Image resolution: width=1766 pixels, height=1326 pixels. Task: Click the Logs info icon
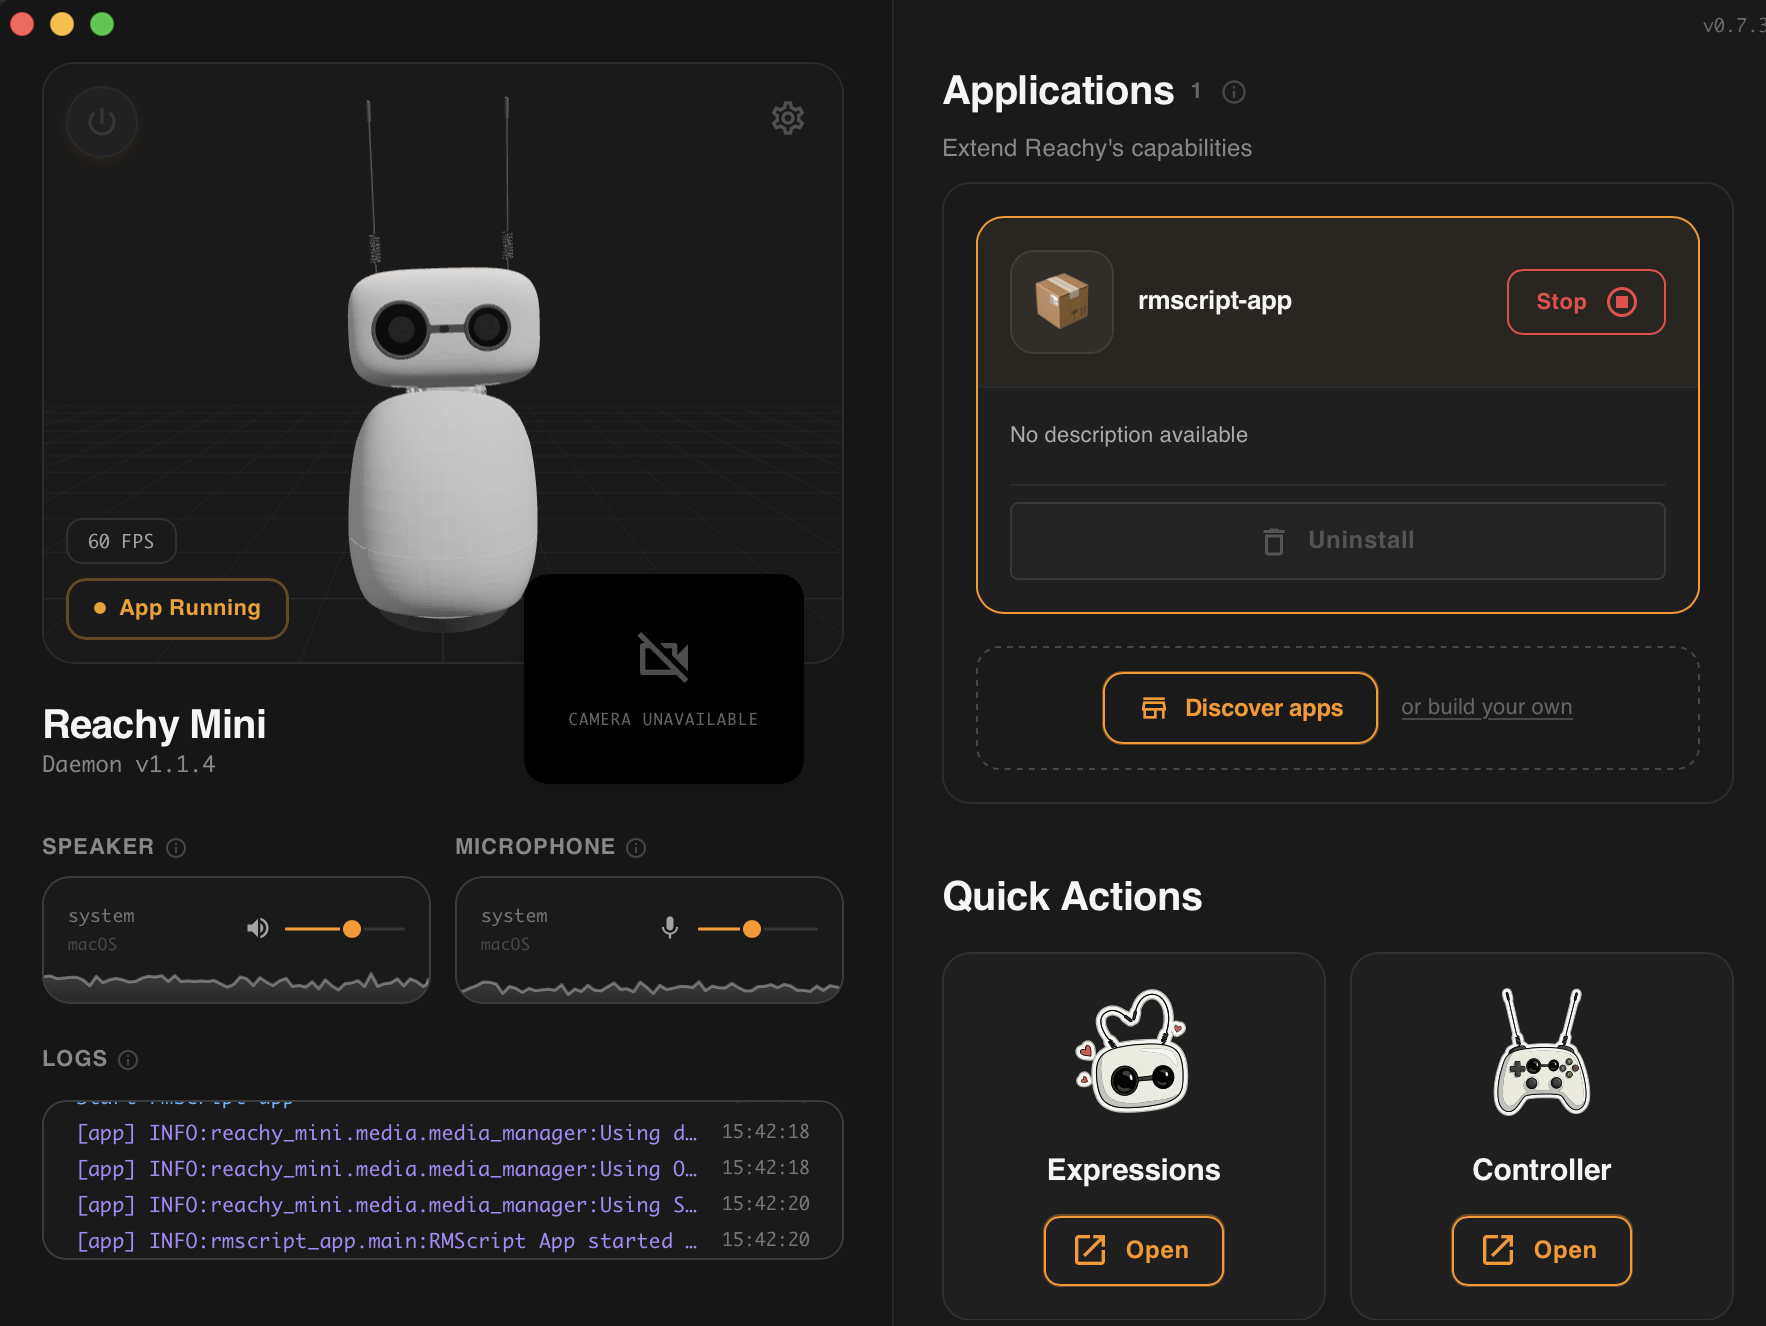(x=128, y=1060)
